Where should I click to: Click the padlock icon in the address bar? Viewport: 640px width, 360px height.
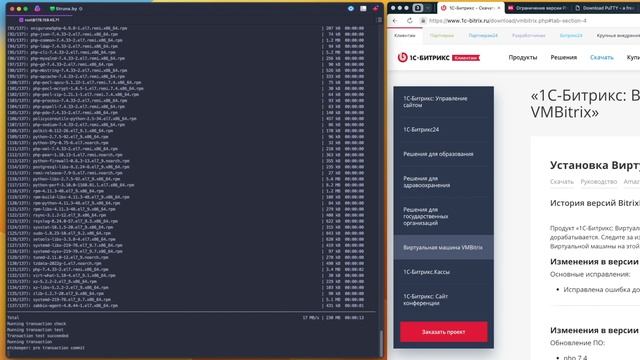(x=423, y=20)
